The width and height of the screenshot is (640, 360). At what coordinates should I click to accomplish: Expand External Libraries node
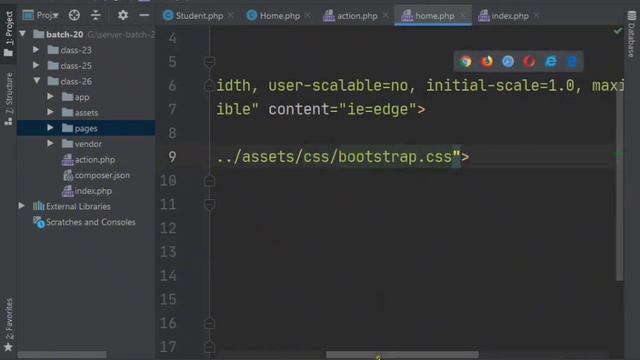pos(21,206)
